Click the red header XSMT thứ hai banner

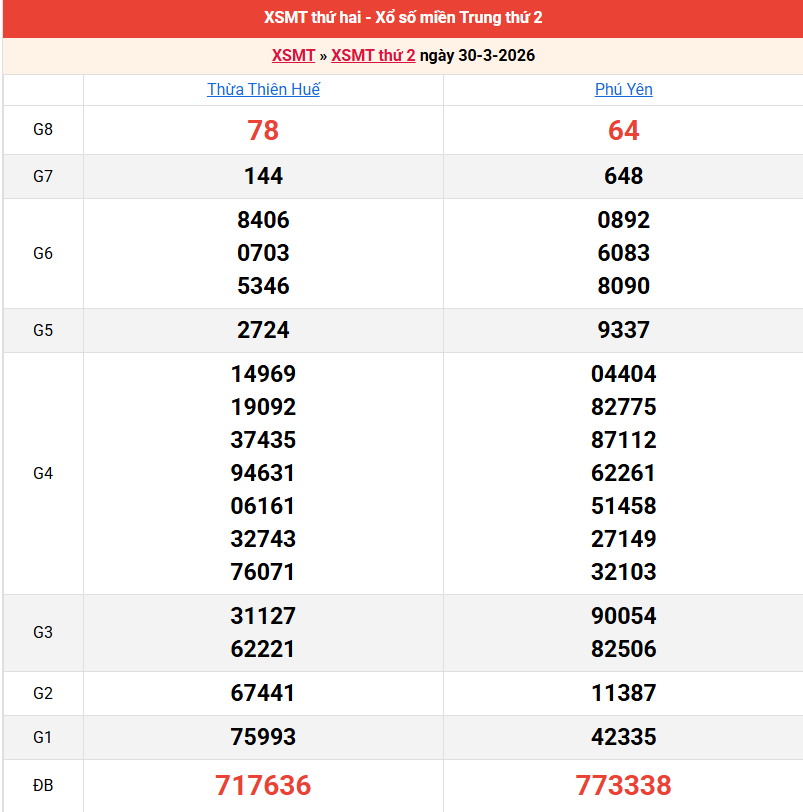(x=401, y=17)
